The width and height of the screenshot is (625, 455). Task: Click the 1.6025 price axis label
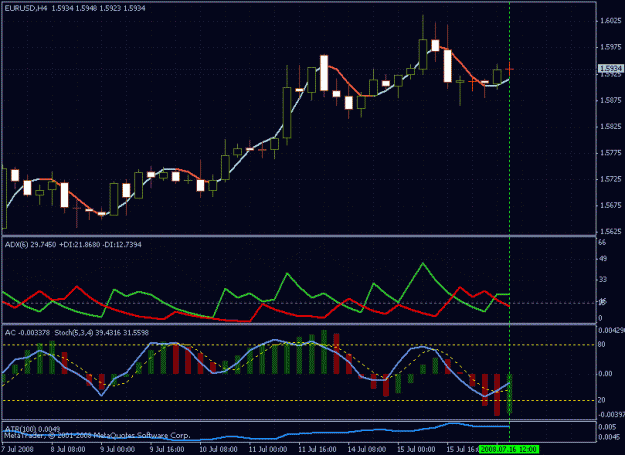pyautogui.click(x=611, y=21)
